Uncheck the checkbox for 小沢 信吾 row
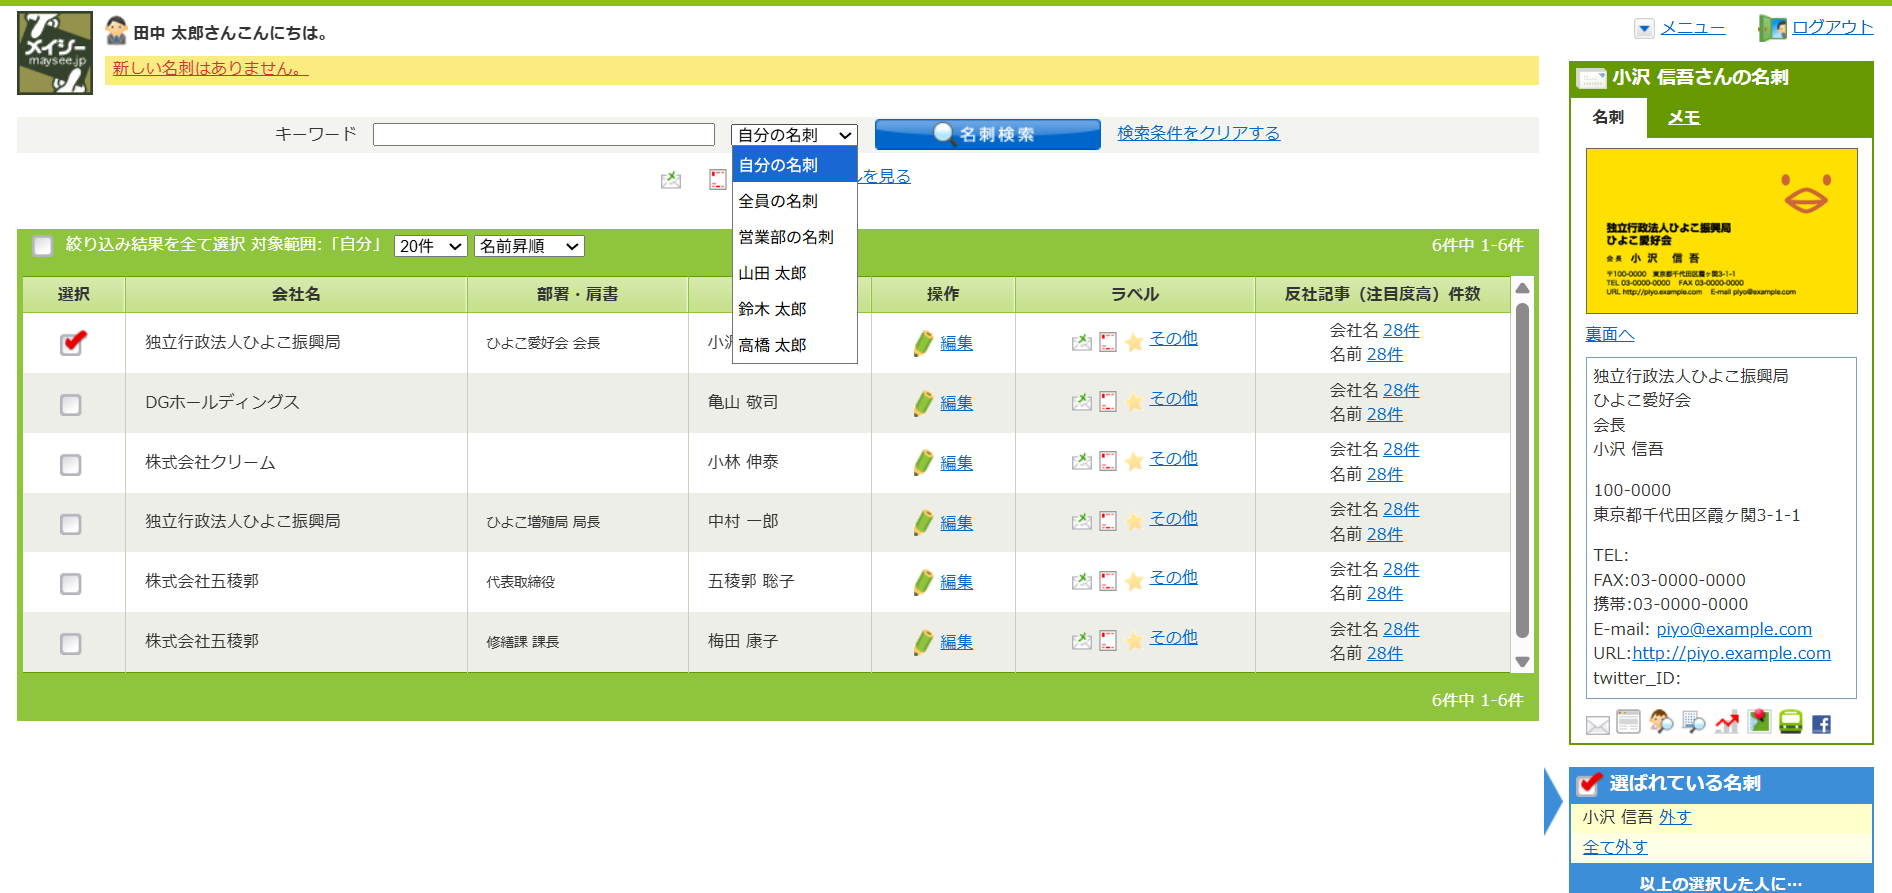 click(71, 343)
